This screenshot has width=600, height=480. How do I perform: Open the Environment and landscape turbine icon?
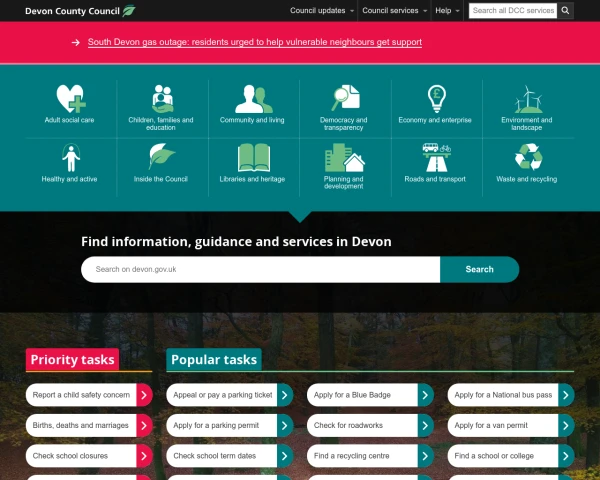[x=528, y=99]
